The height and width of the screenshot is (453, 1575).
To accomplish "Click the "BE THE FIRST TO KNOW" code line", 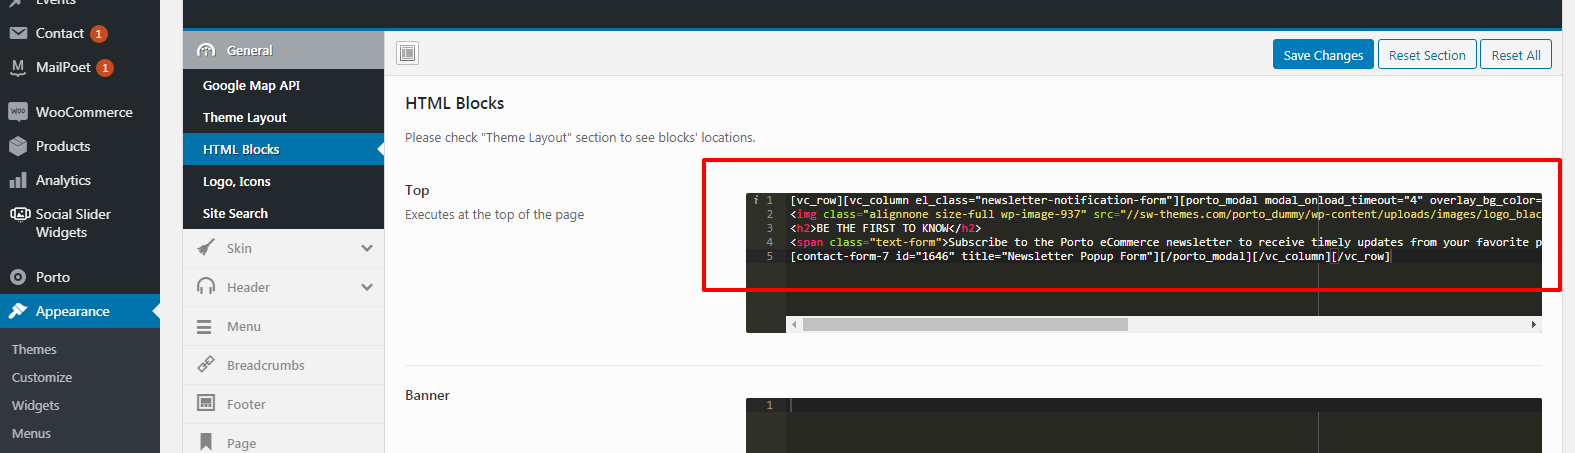I will tap(885, 228).
